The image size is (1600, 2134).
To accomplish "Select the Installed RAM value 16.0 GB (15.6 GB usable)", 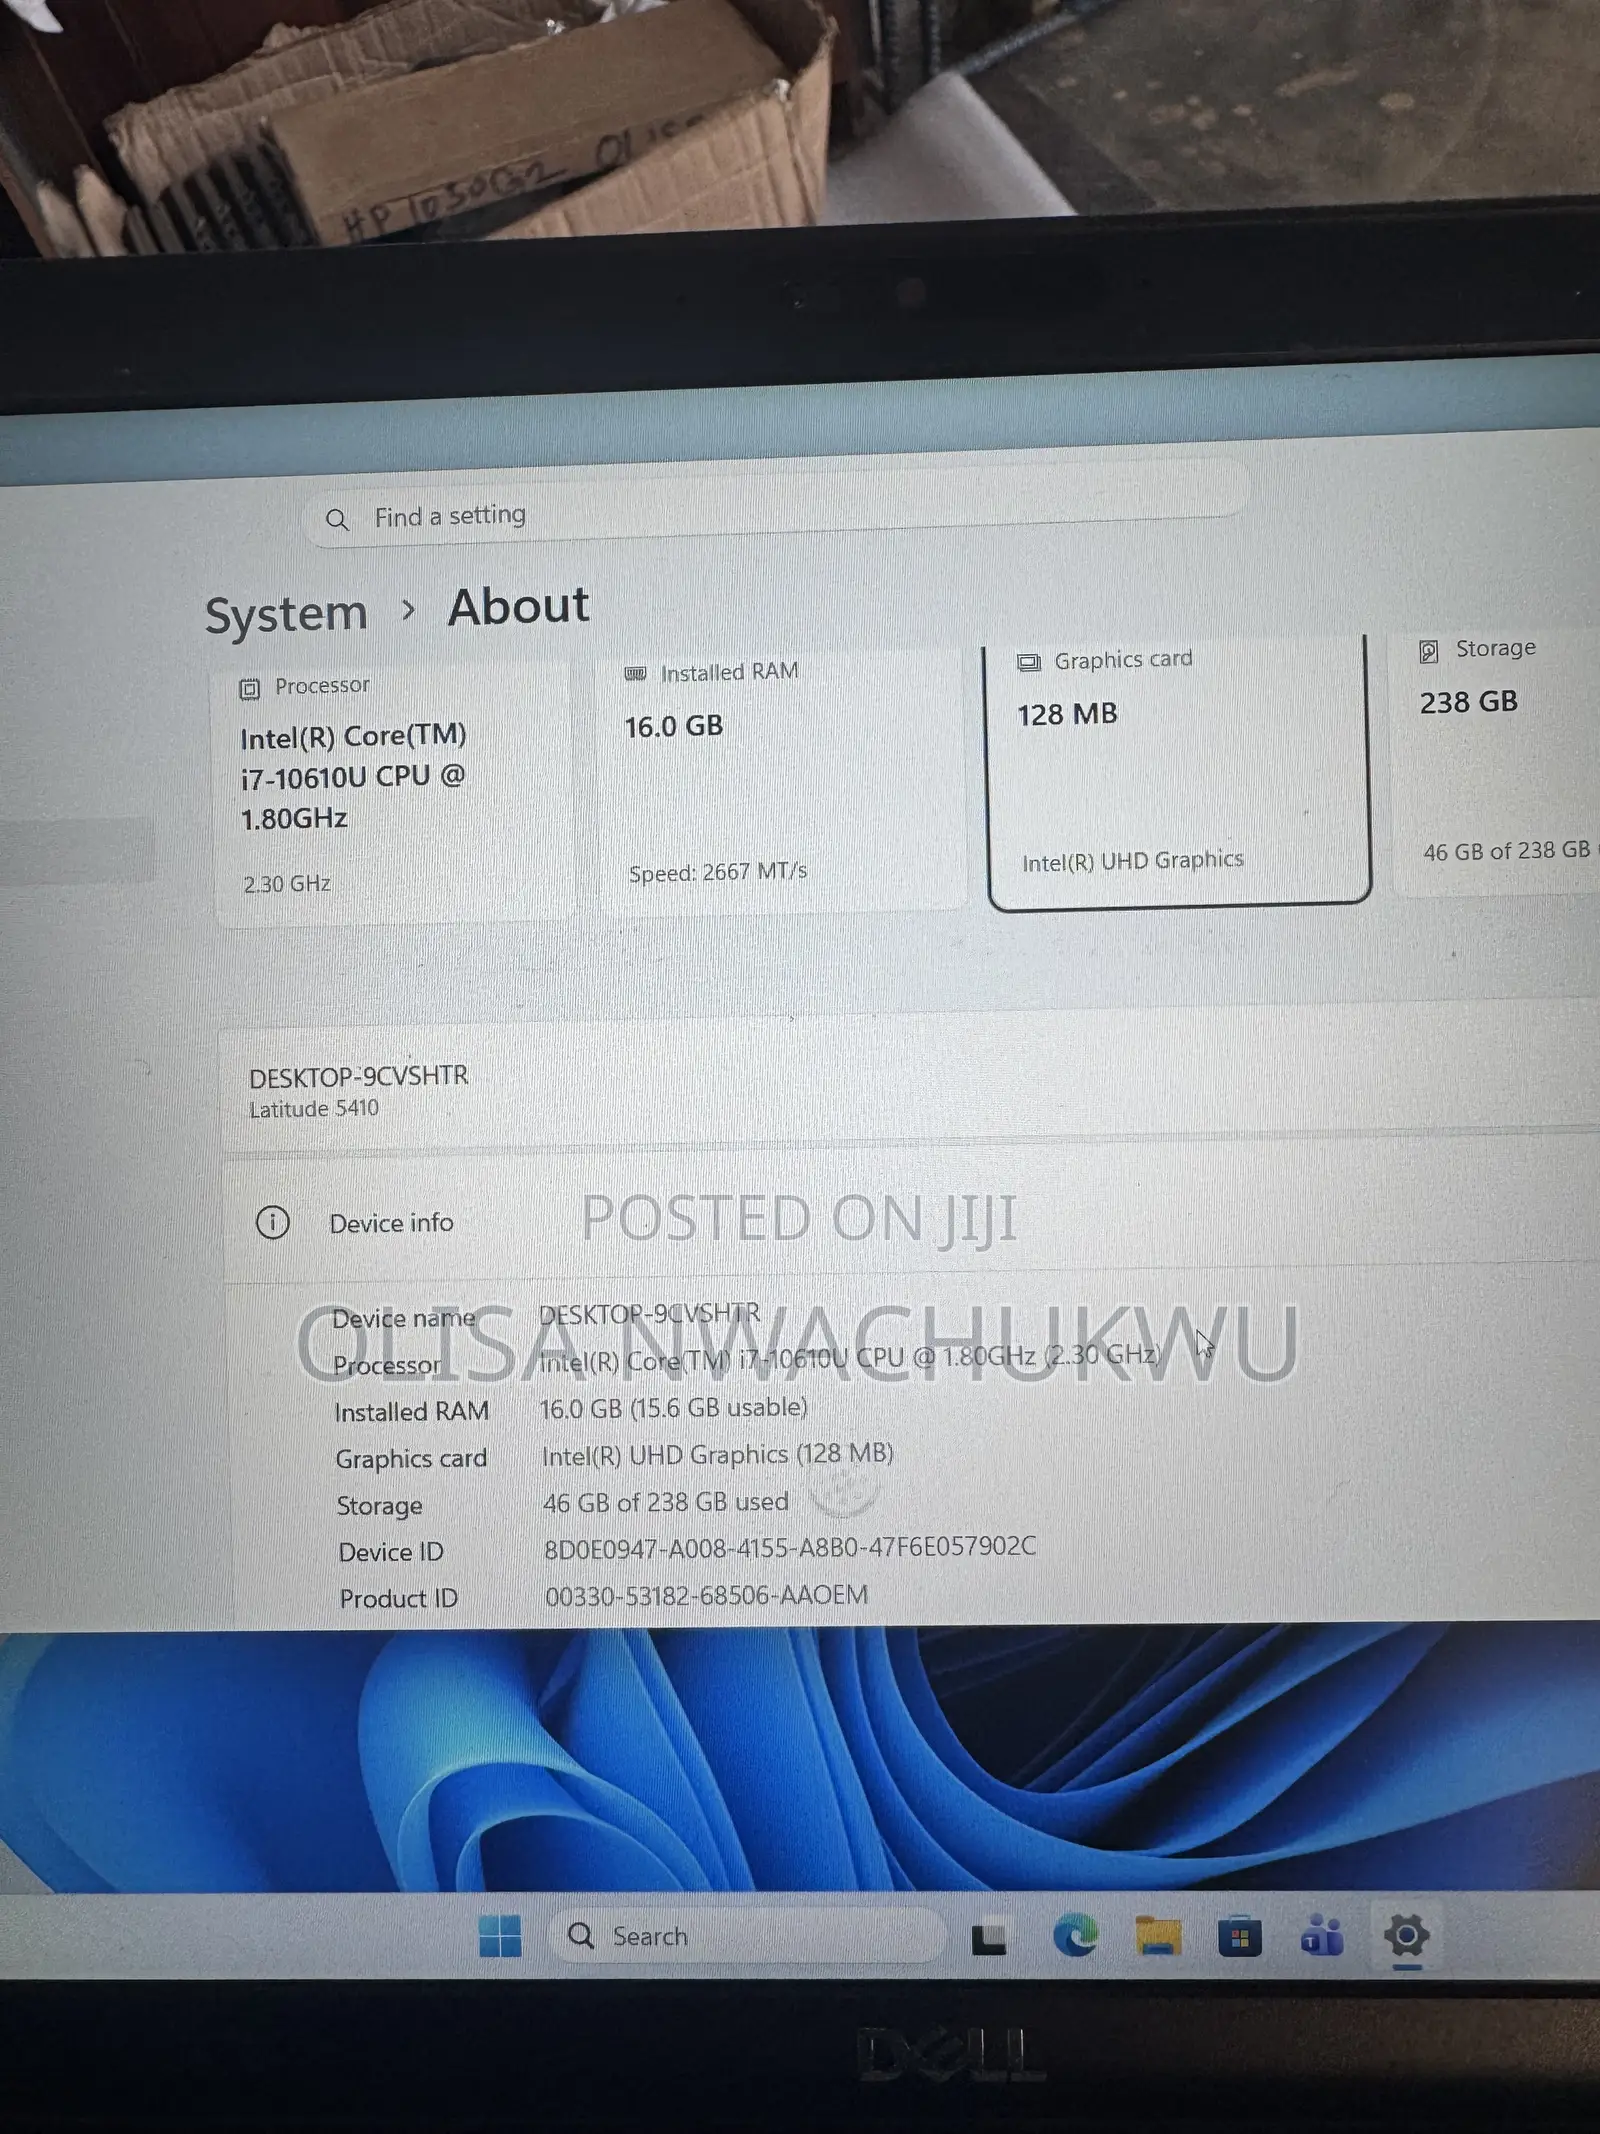I will 673,1408.
